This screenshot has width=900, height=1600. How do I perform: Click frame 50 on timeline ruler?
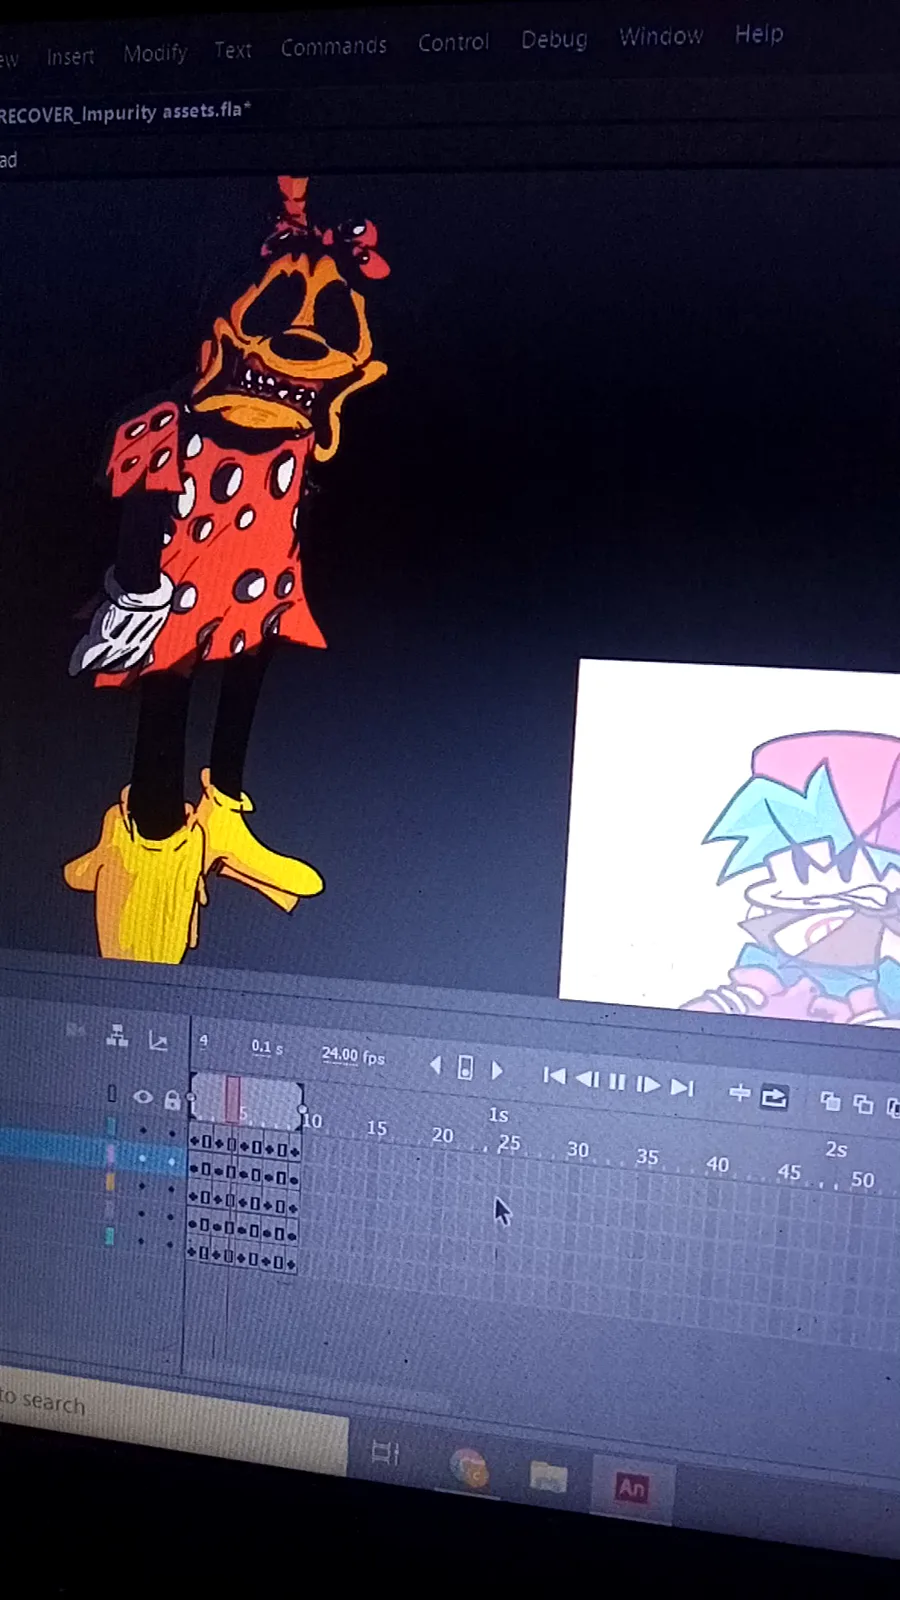pyautogui.click(x=862, y=1179)
